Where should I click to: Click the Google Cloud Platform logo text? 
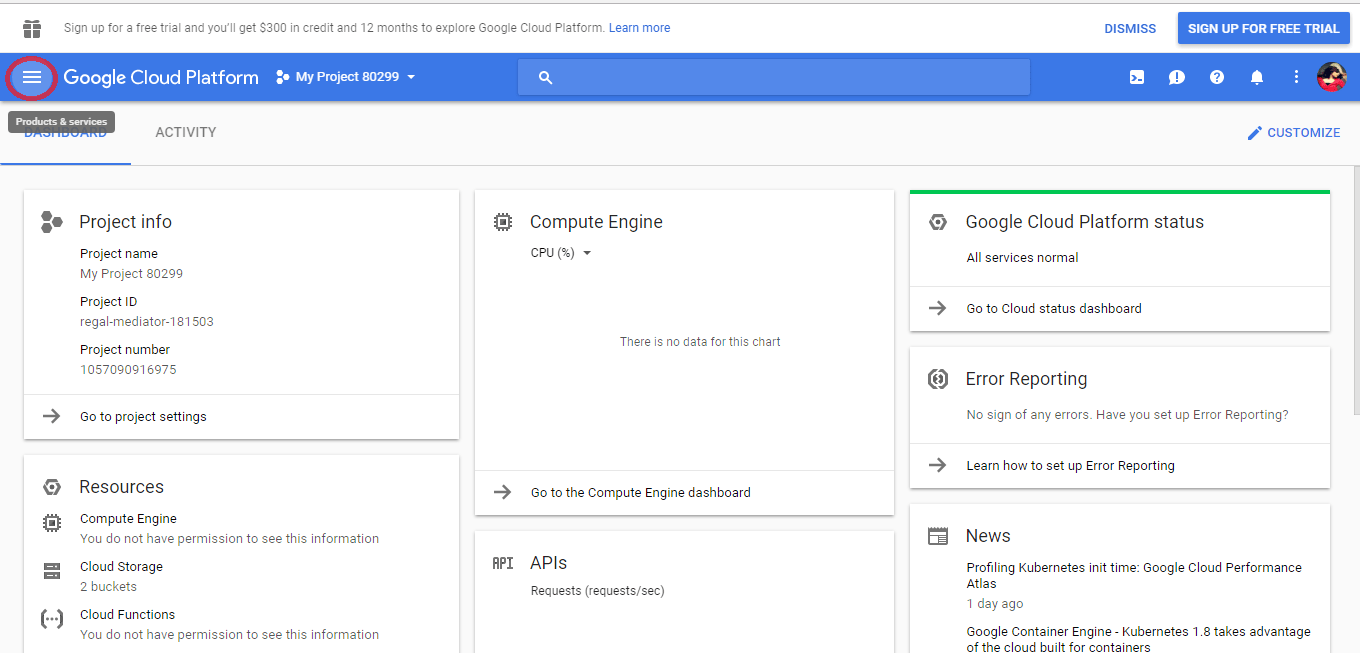click(161, 77)
